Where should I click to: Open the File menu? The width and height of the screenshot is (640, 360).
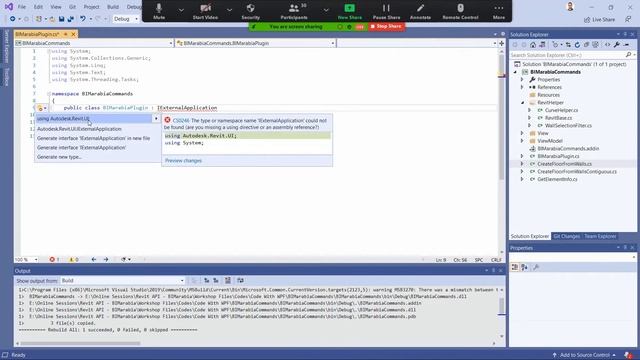pos(22,7)
